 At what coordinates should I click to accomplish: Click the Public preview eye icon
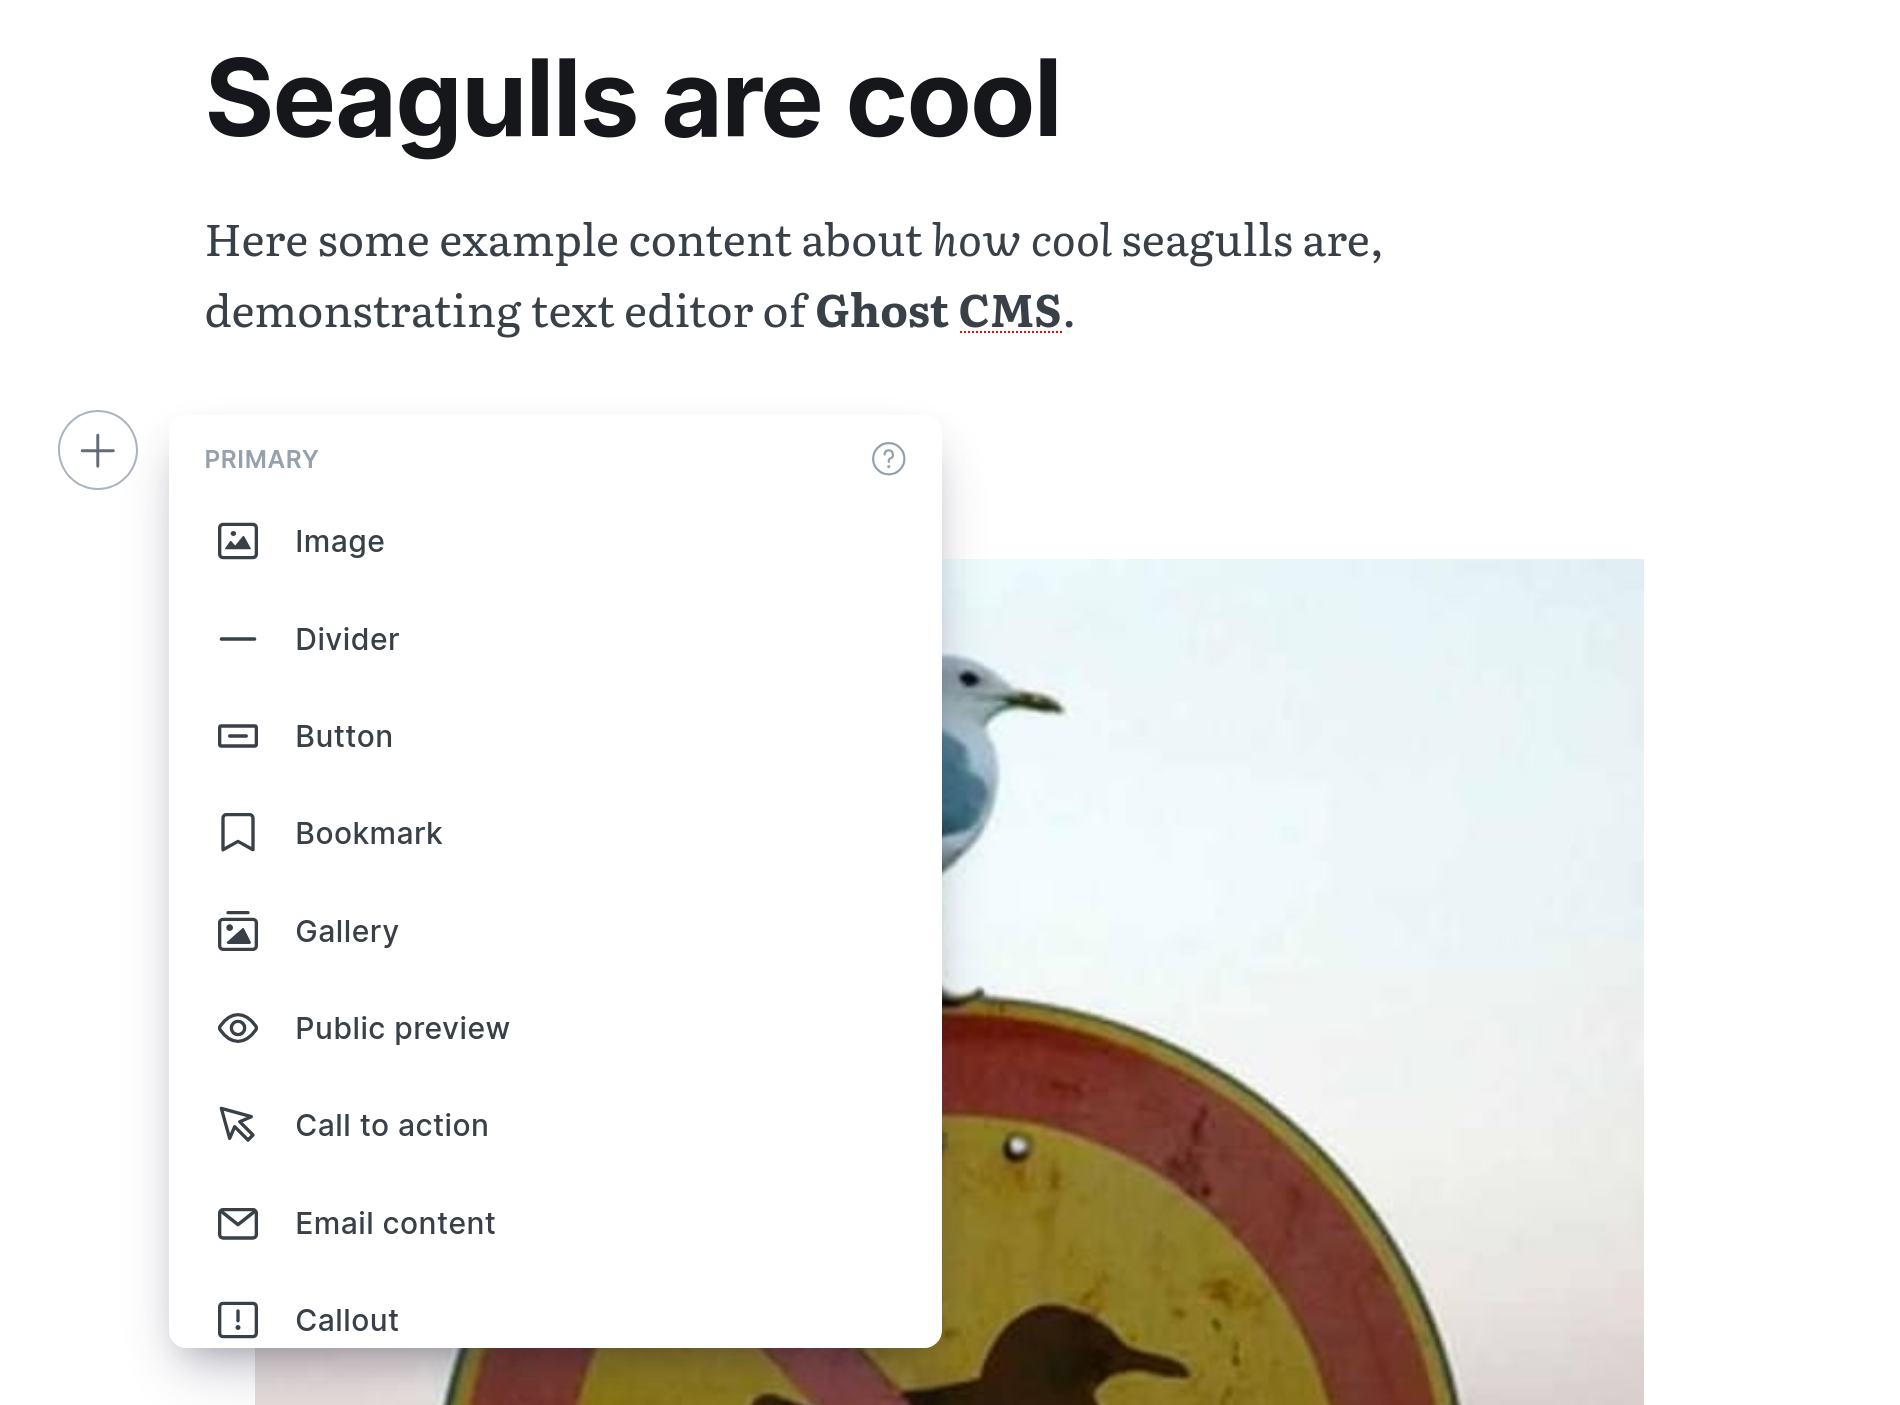pyautogui.click(x=238, y=1028)
